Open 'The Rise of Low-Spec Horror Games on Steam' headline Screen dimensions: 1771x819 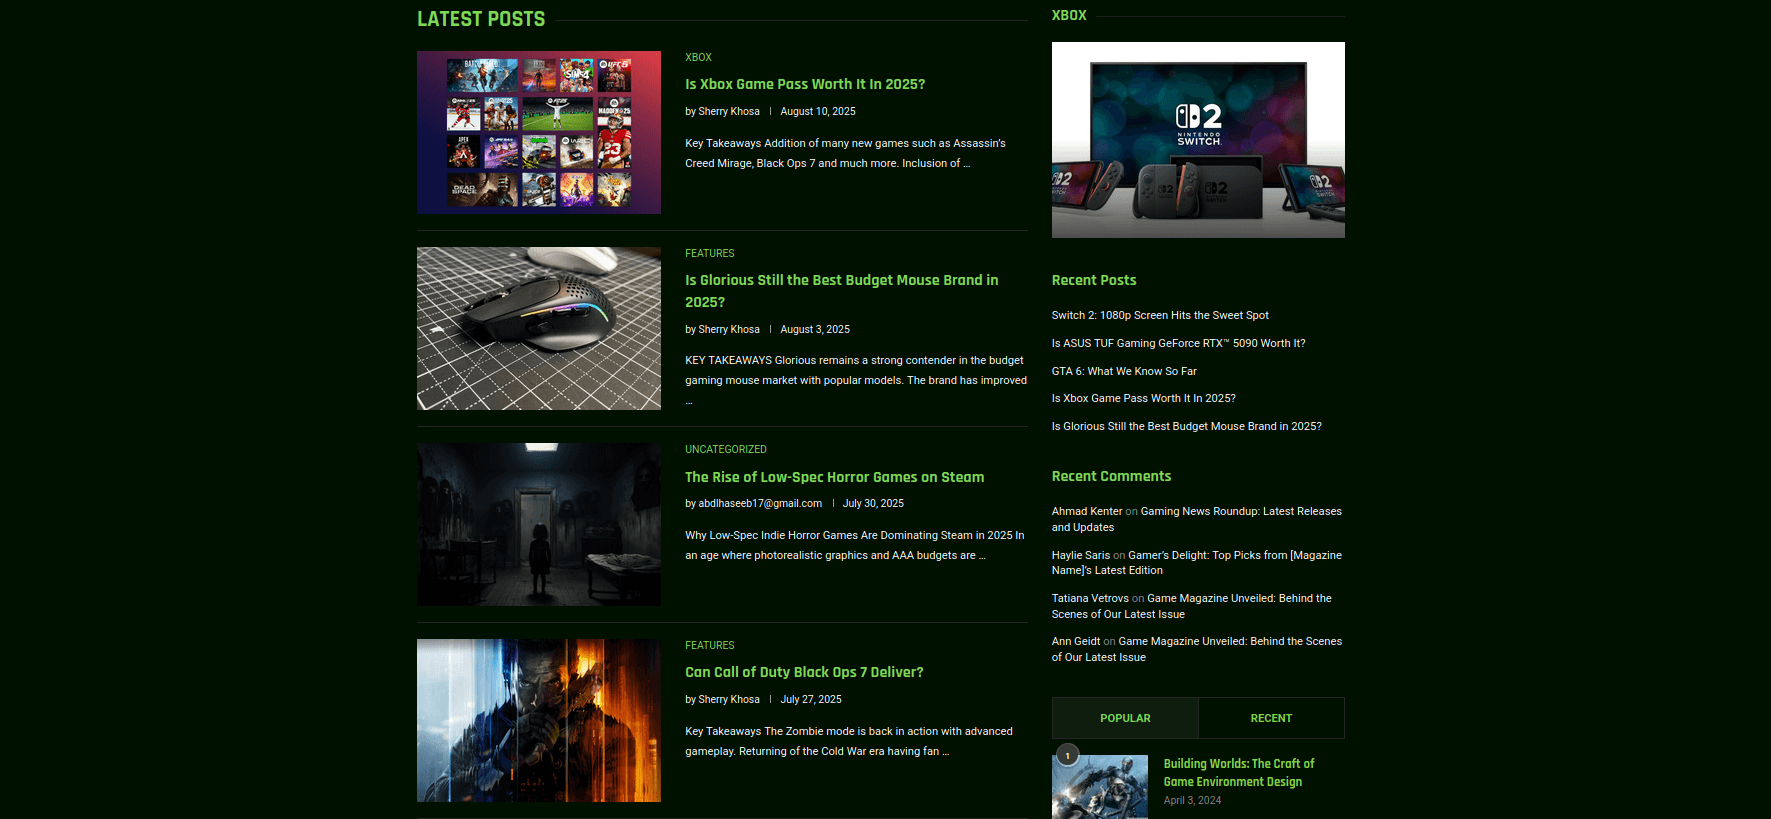(x=835, y=477)
